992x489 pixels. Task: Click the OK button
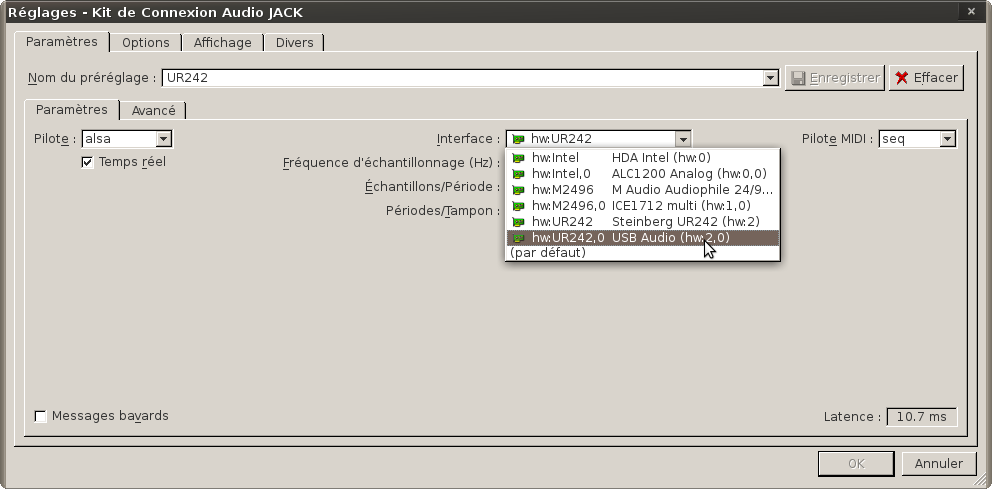click(x=856, y=464)
